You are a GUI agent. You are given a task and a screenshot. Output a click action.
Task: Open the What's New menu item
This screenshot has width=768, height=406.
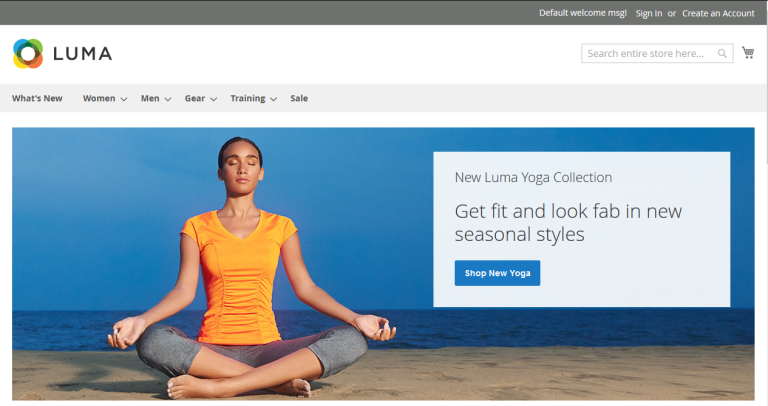(x=37, y=98)
